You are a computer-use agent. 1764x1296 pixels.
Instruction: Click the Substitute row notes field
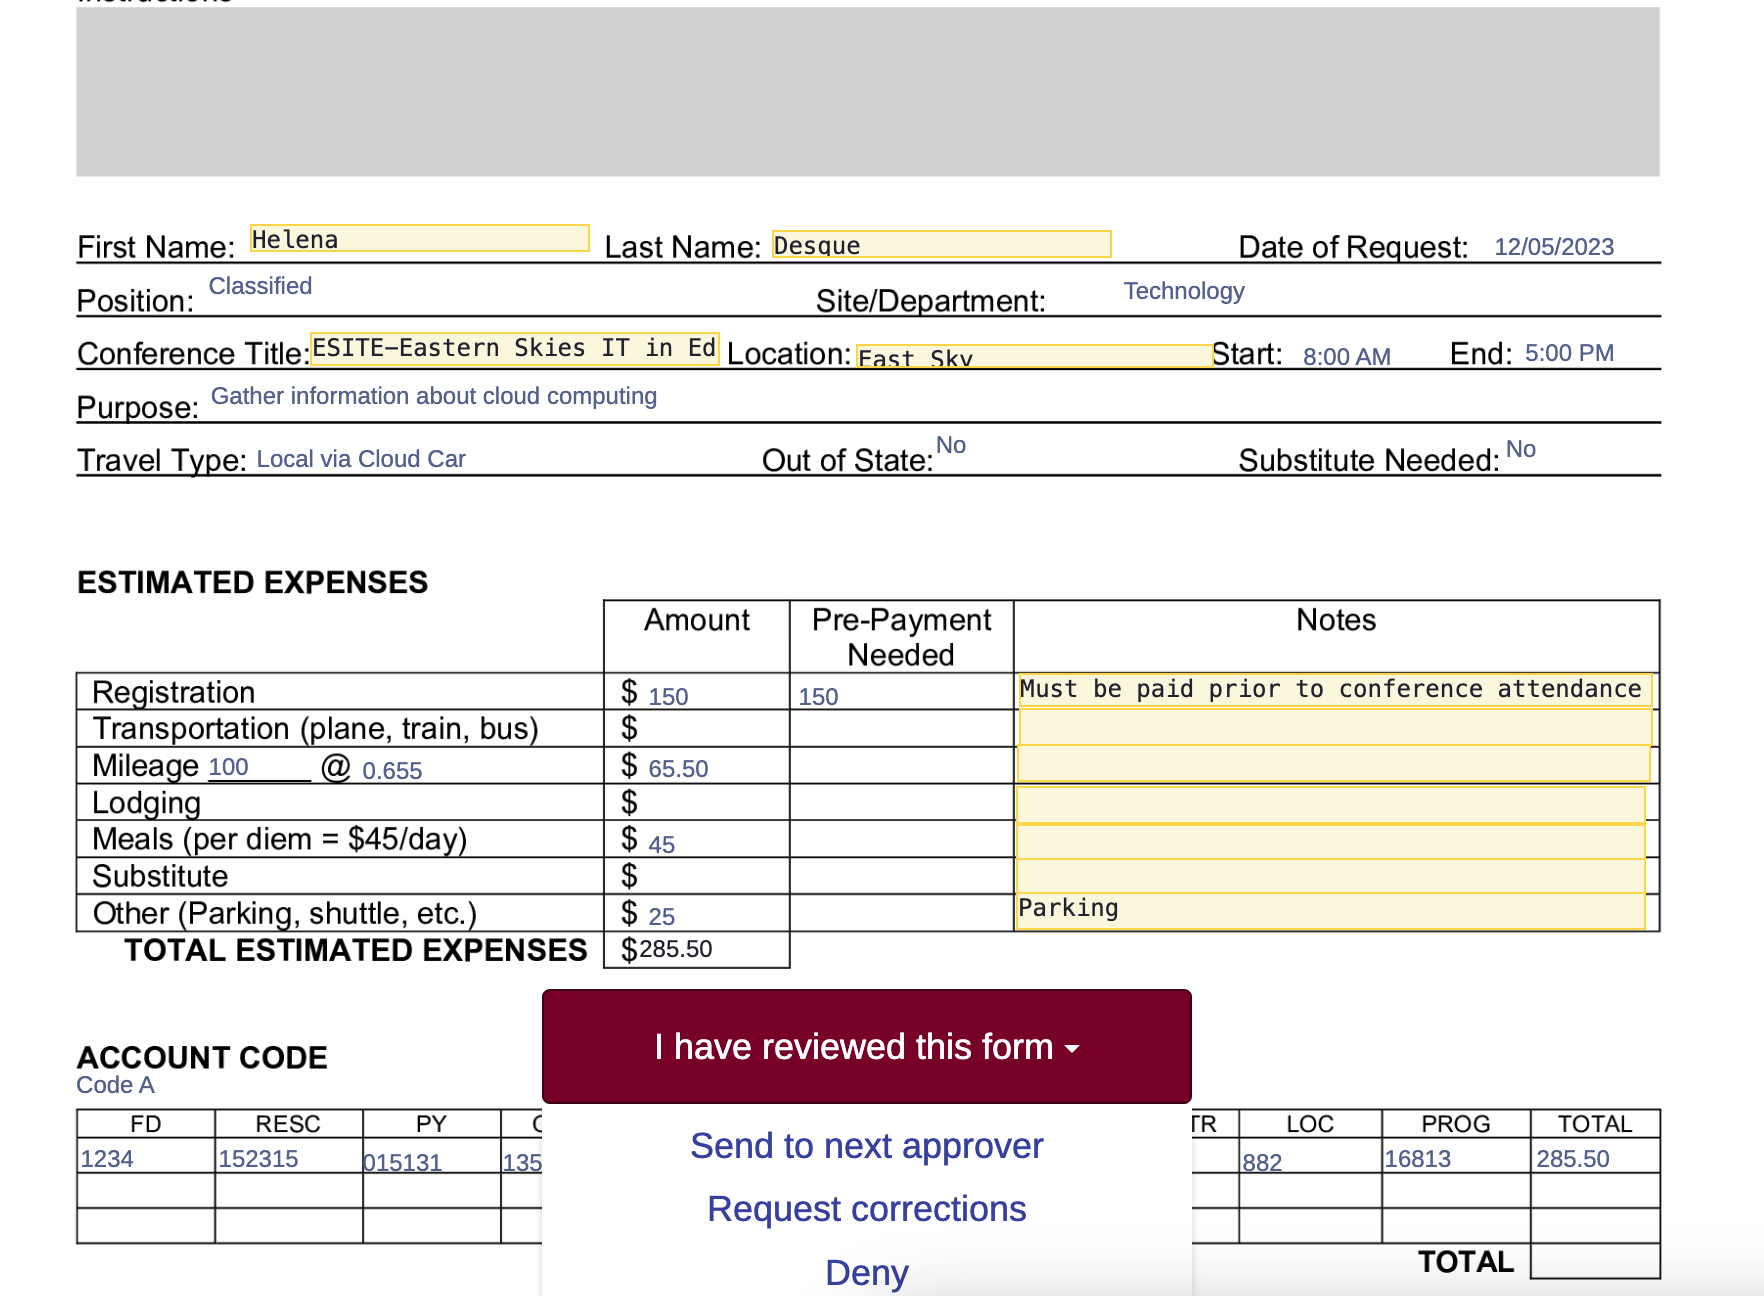(1330, 876)
